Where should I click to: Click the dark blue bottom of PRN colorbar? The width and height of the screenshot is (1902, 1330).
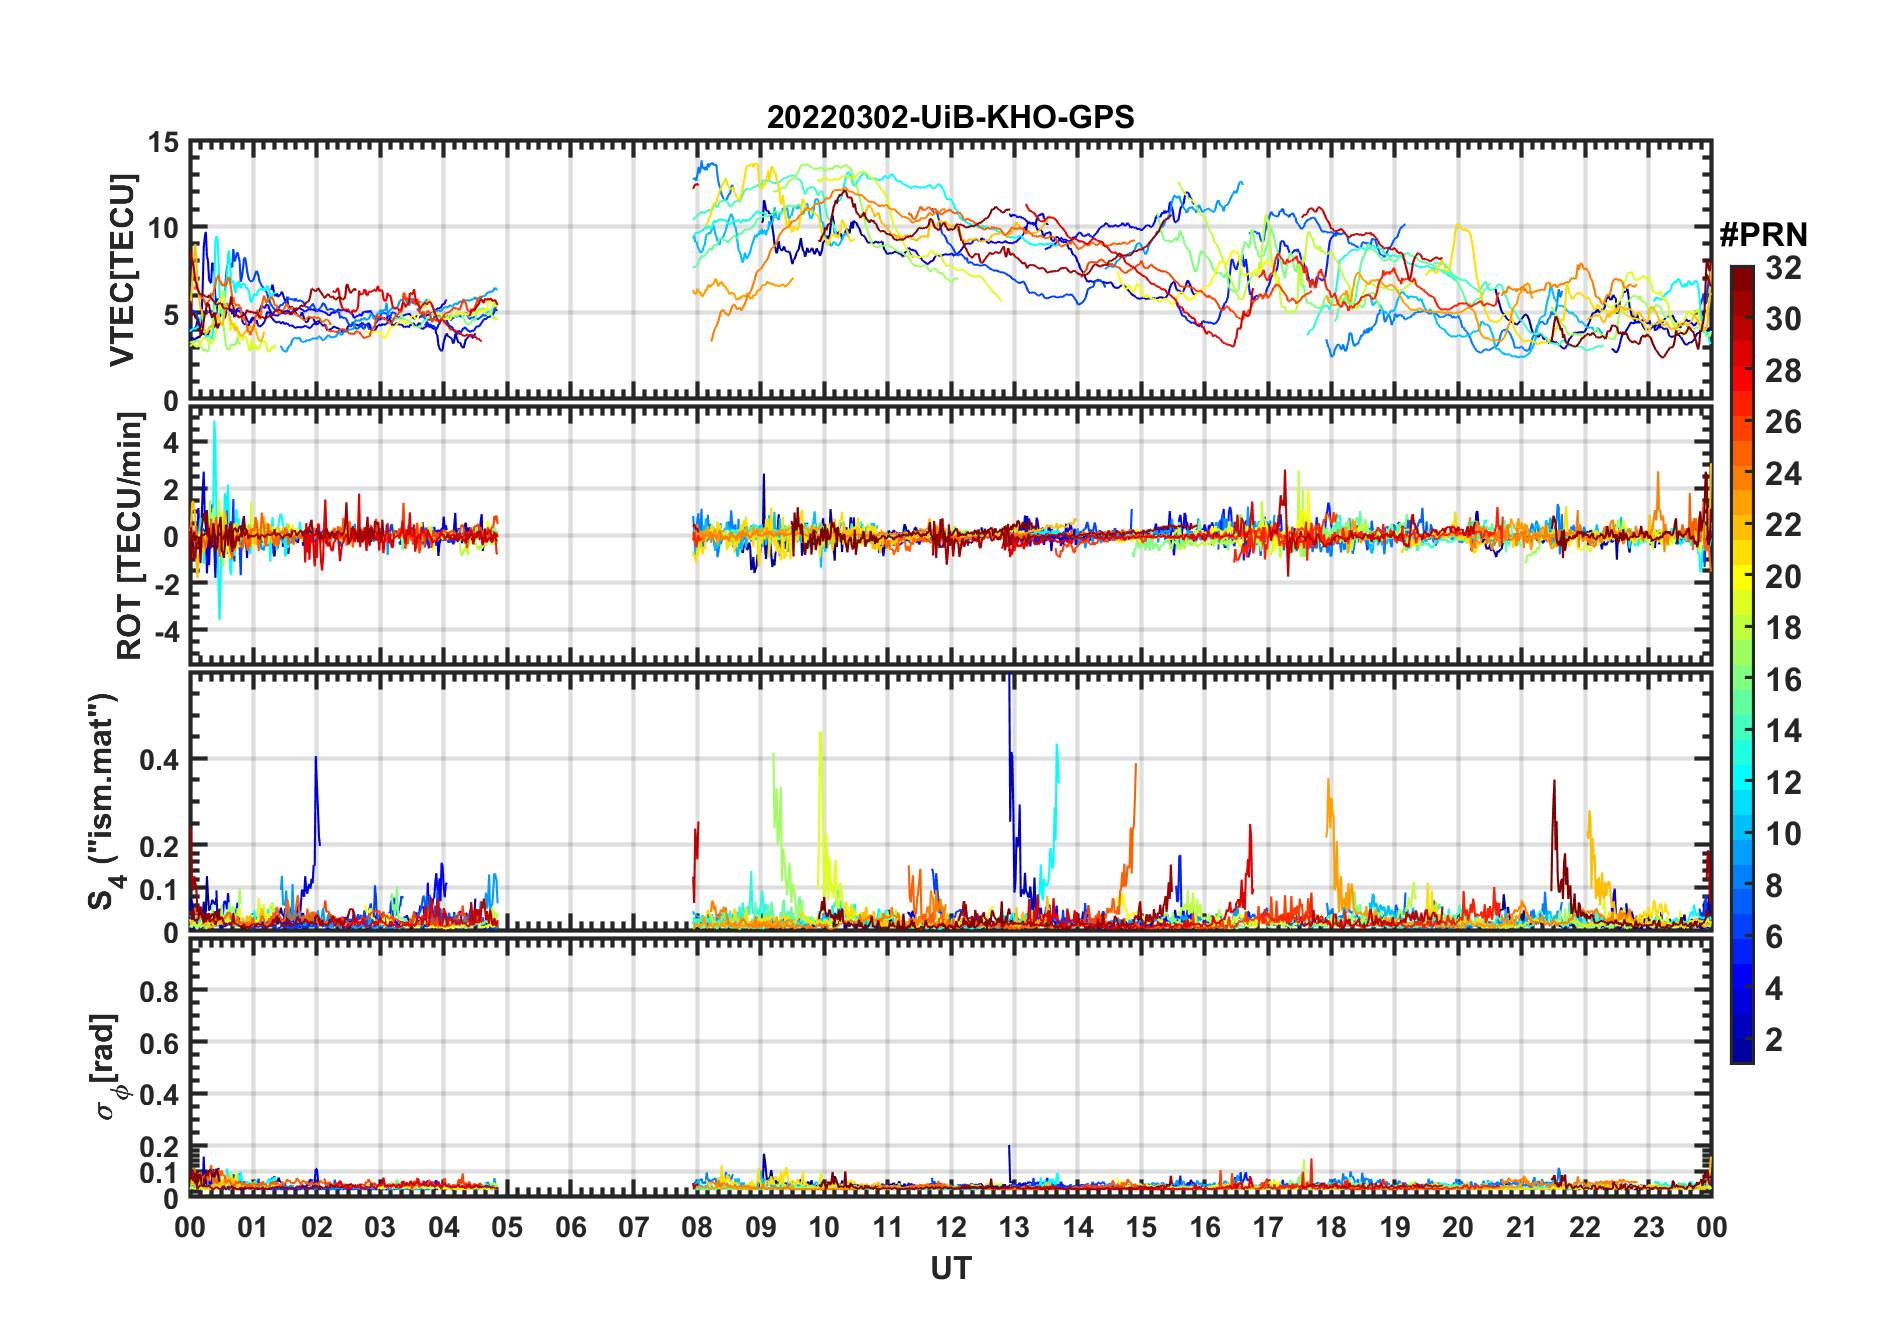coord(1742,1050)
